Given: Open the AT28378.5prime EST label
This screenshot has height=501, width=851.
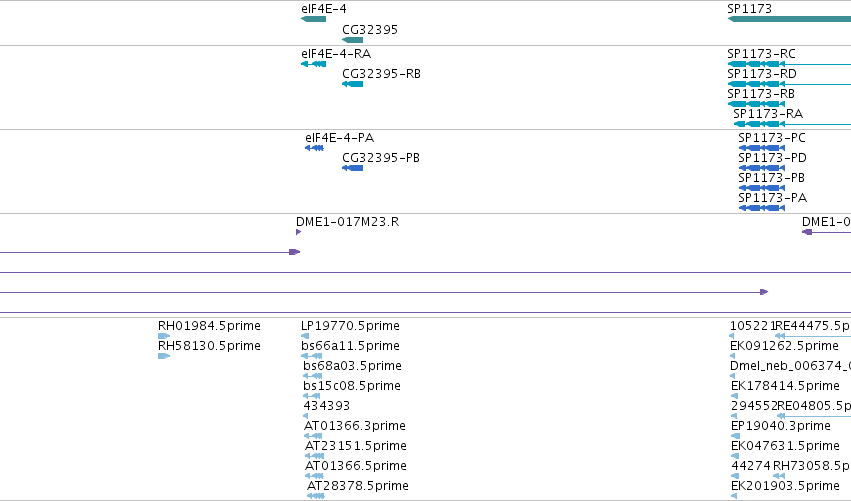Looking at the screenshot, I should tap(358, 486).
